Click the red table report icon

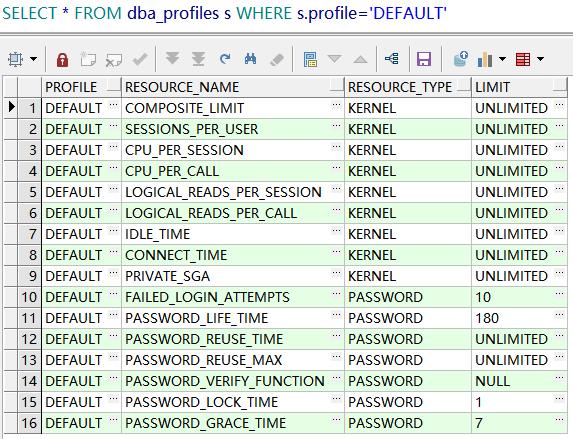tap(523, 59)
